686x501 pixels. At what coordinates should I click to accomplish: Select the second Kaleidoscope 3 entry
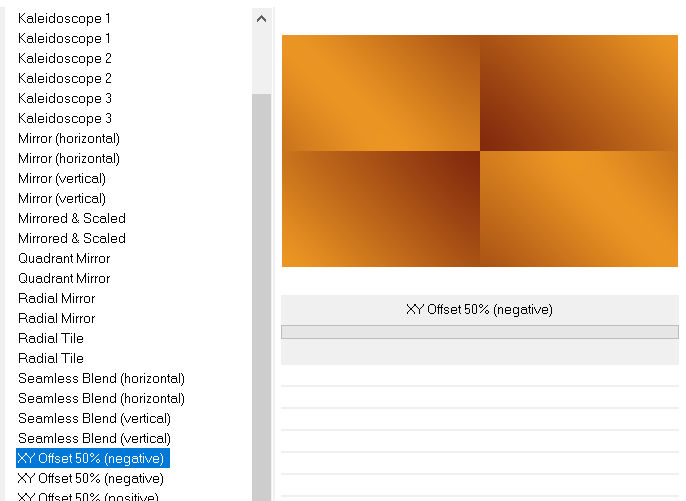pos(64,118)
